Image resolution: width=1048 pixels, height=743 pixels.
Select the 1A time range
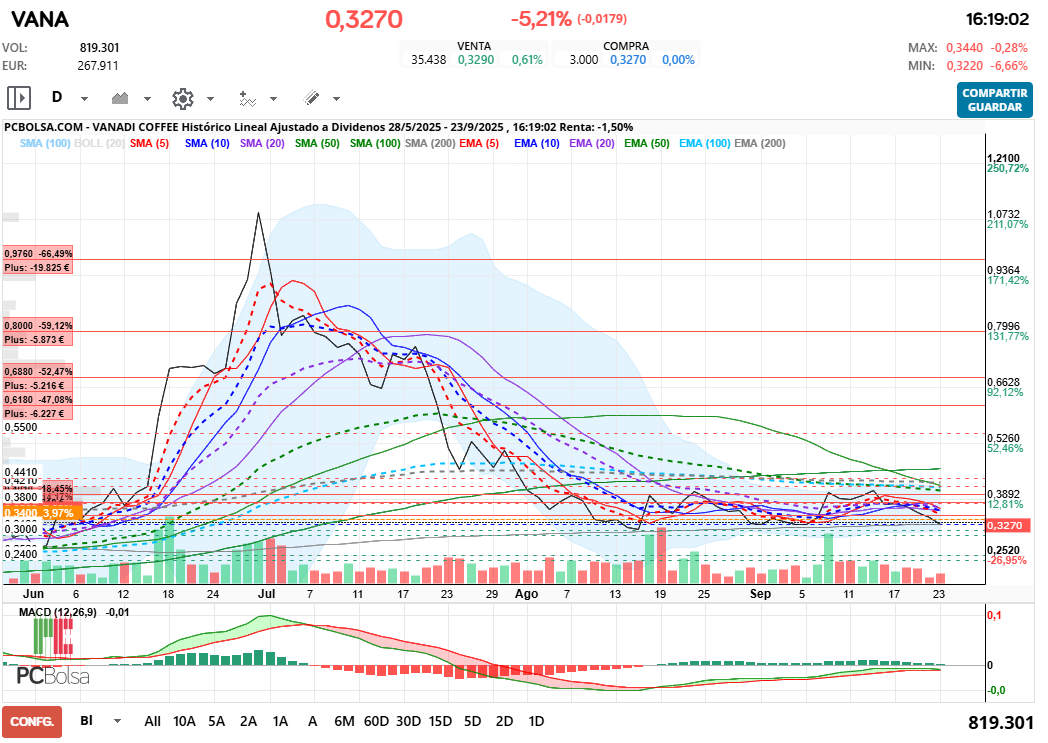click(x=280, y=721)
